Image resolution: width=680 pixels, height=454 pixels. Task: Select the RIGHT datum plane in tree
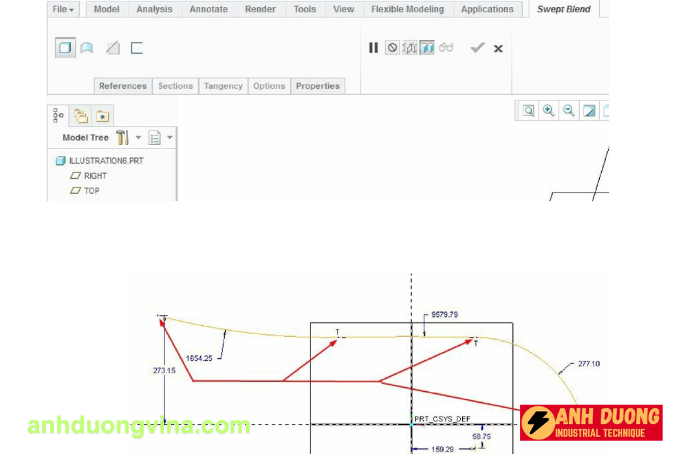pyautogui.click(x=95, y=176)
